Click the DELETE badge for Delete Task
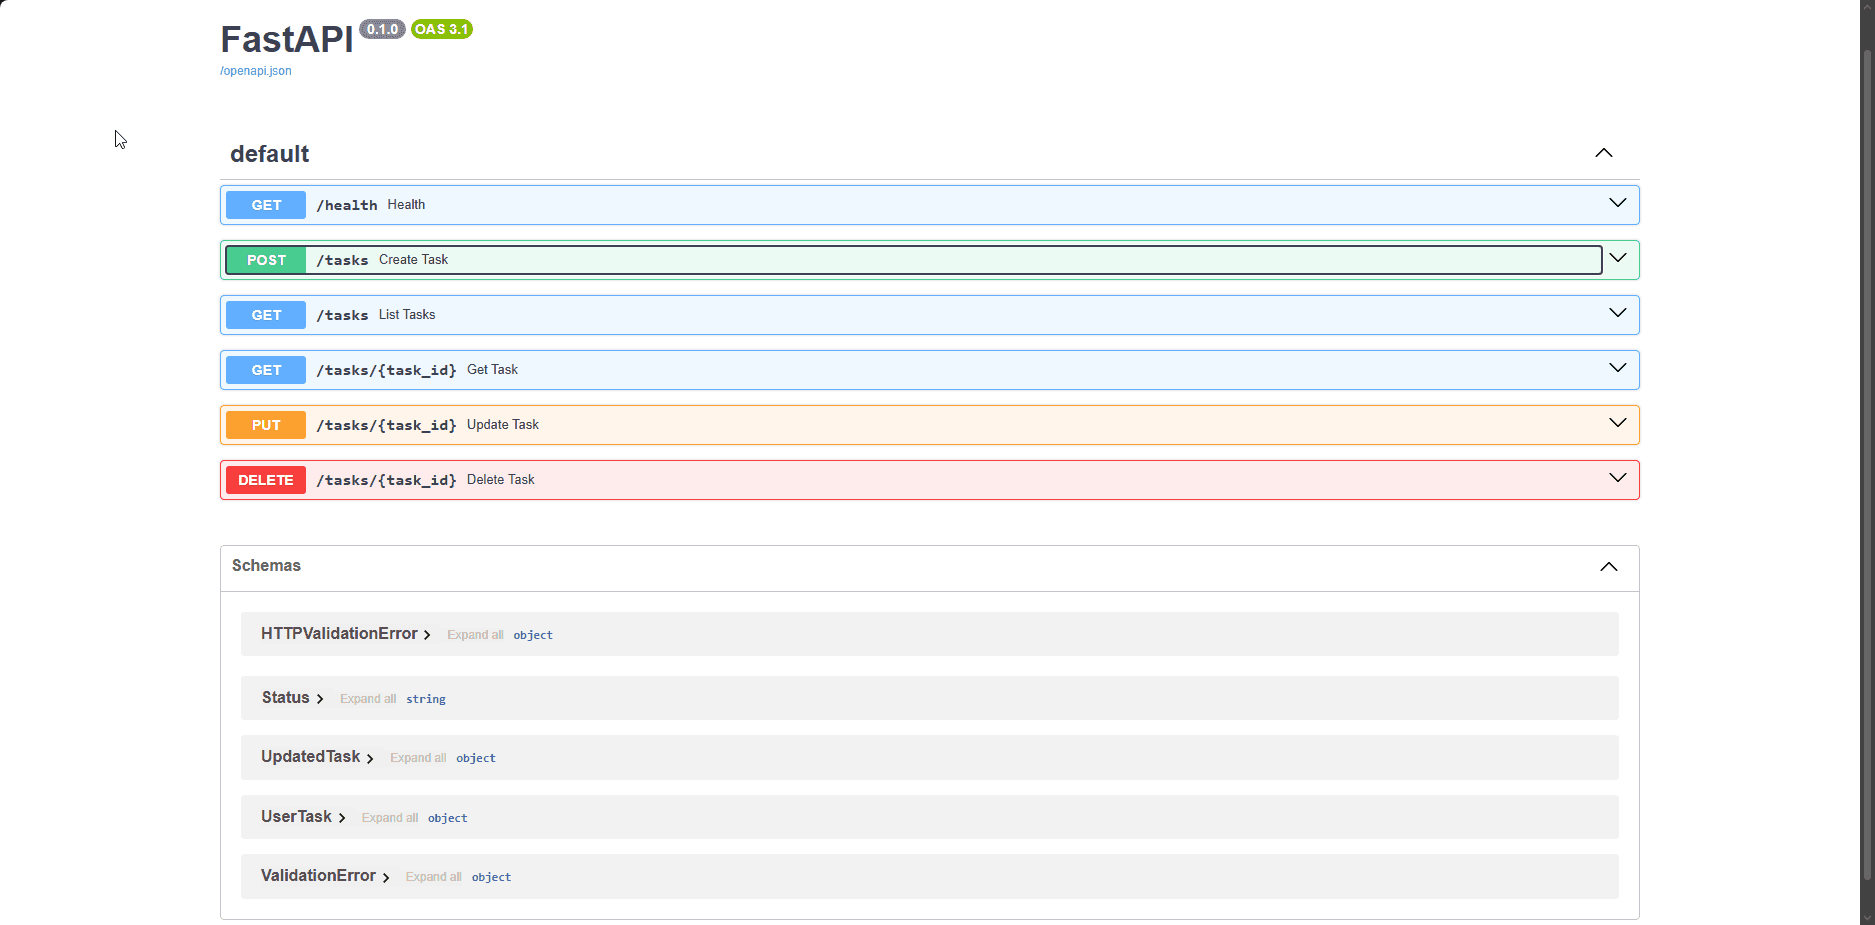Image resolution: width=1875 pixels, height=925 pixels. [x=266, y=480]
